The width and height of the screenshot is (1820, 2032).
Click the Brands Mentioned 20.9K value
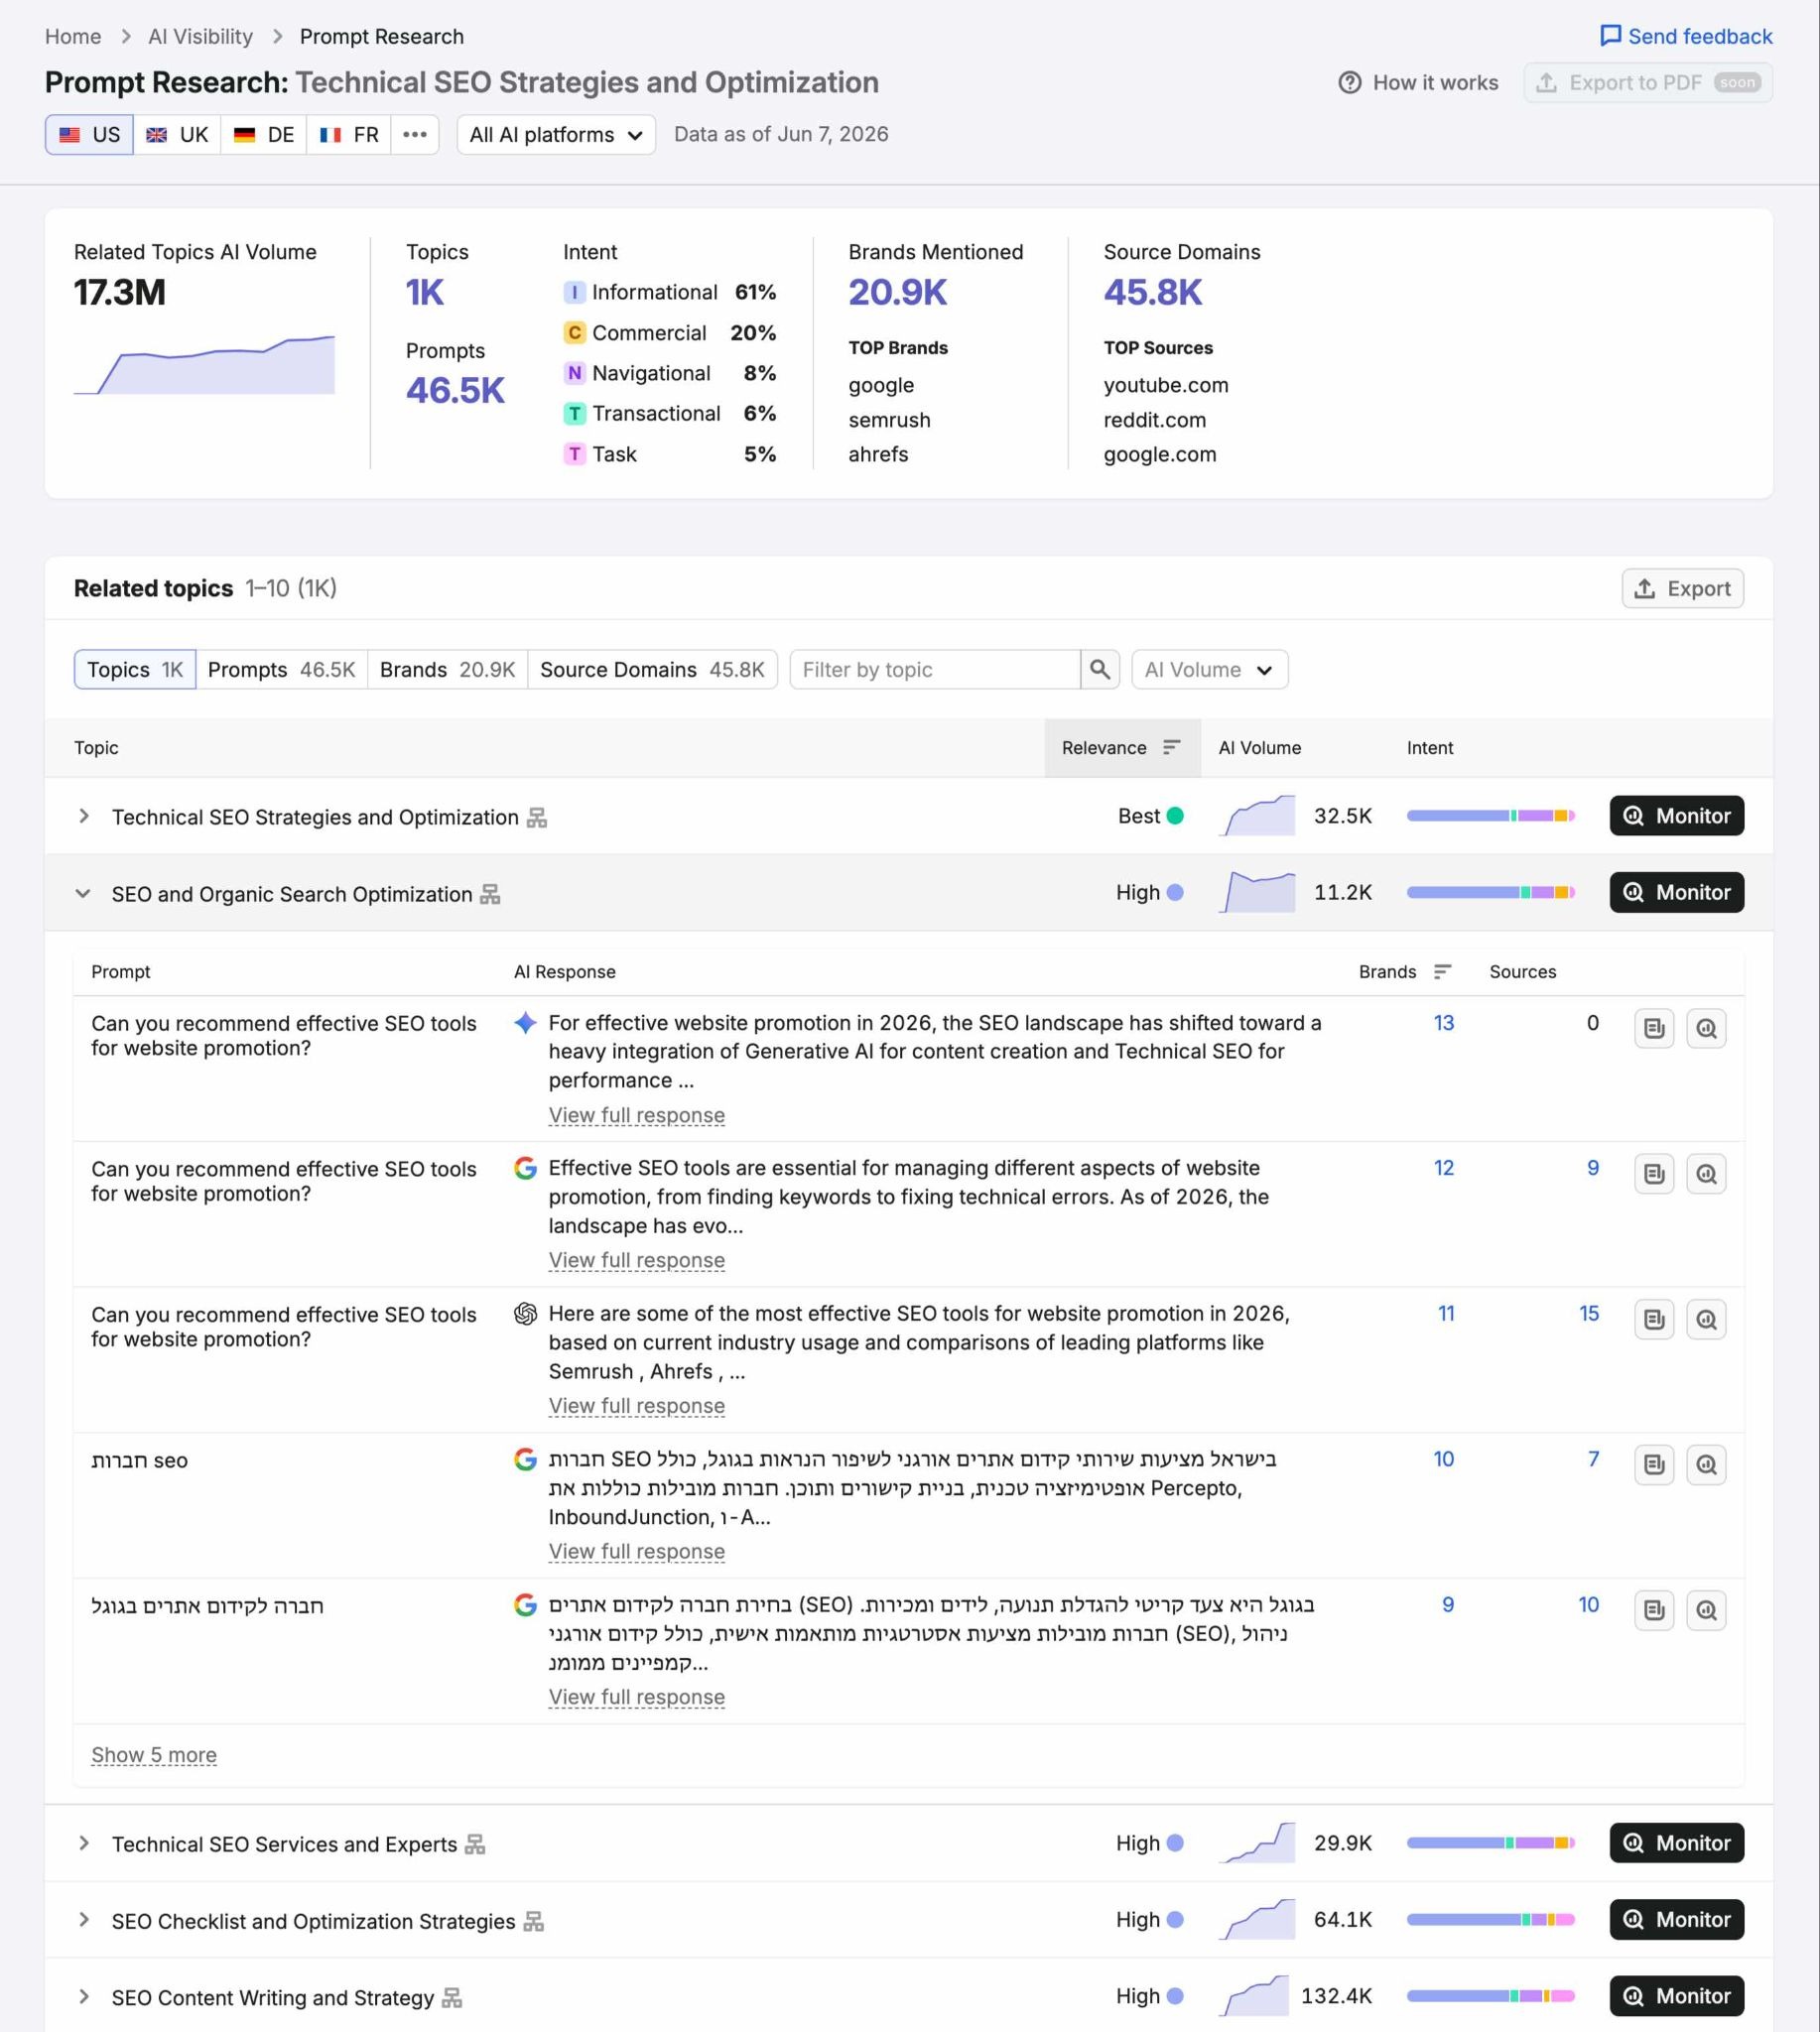point(897,292)
